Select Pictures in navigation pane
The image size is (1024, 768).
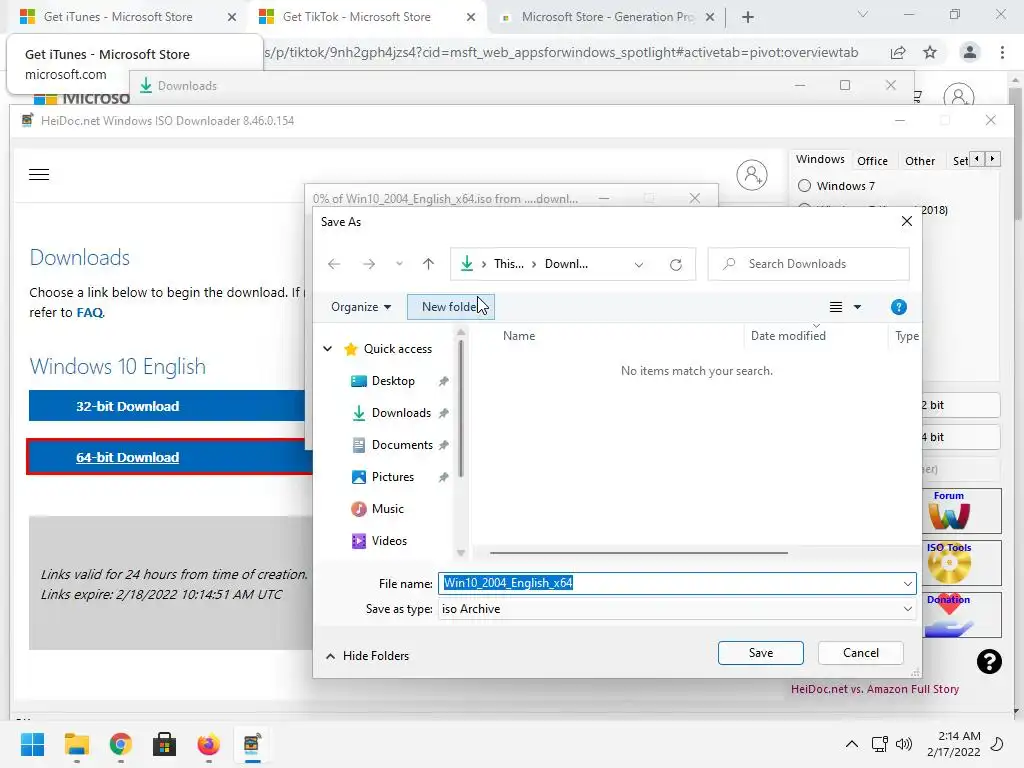(392, 477)
